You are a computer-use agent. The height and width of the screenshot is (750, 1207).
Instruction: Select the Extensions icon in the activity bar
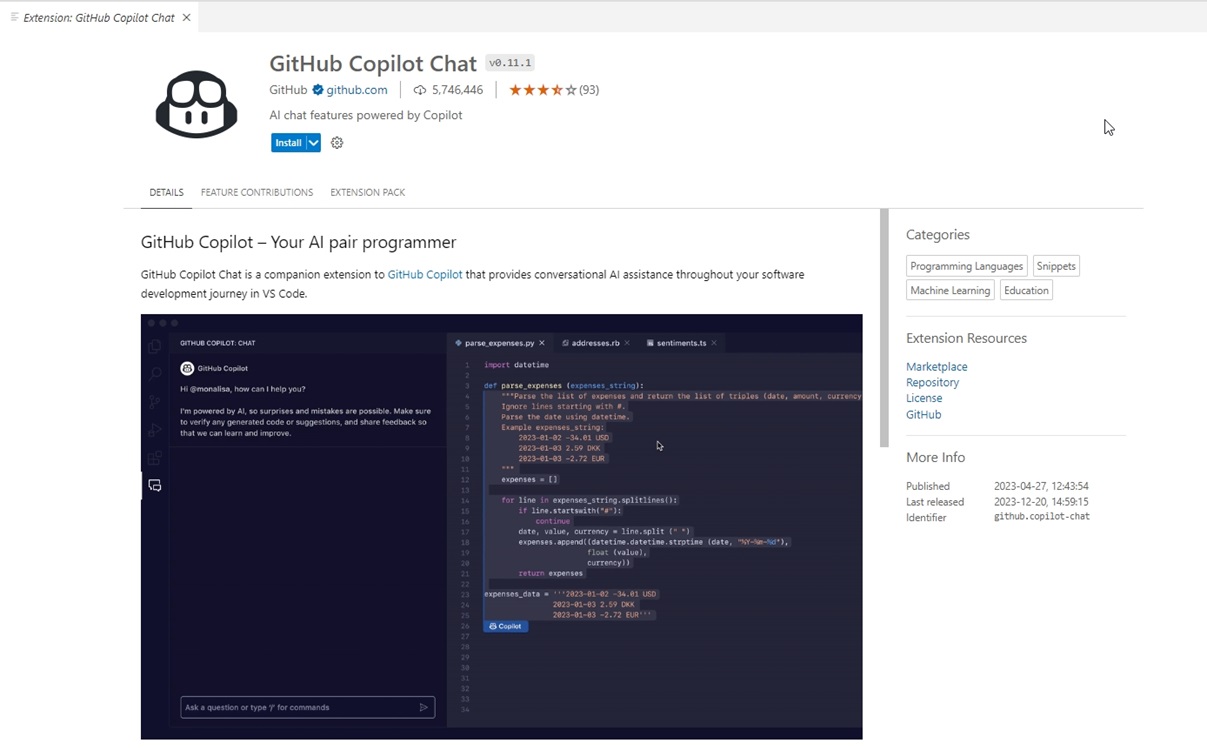pyautogui.click(x=154, y=453)
